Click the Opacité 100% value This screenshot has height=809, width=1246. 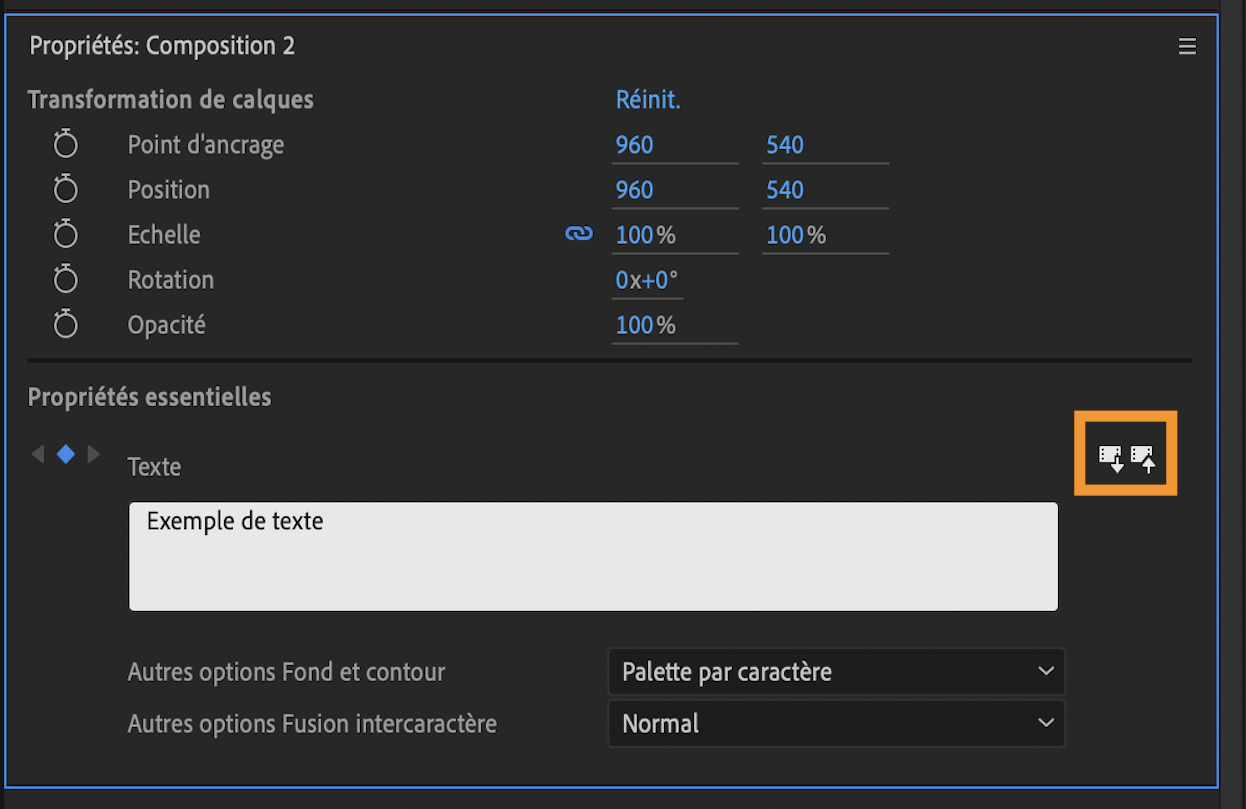[x=645, y=325]
